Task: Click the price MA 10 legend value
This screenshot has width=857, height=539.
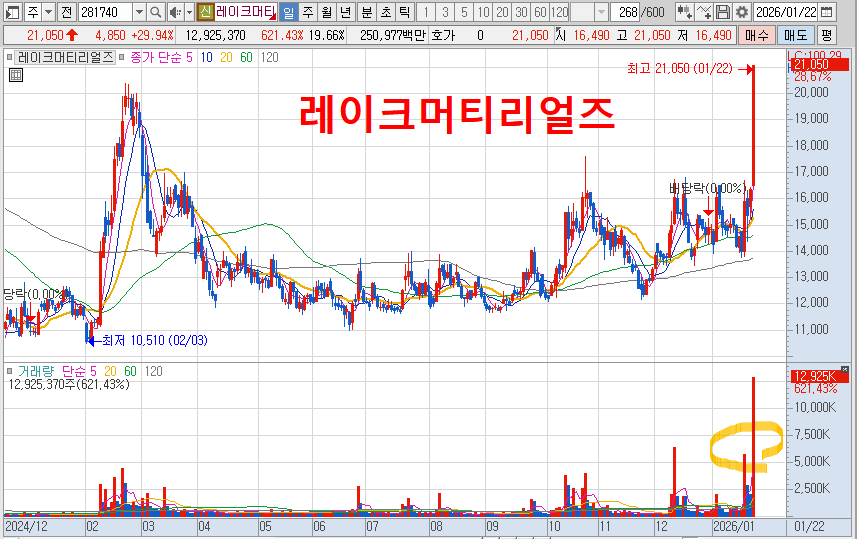Action: click(x=206, y=57)
